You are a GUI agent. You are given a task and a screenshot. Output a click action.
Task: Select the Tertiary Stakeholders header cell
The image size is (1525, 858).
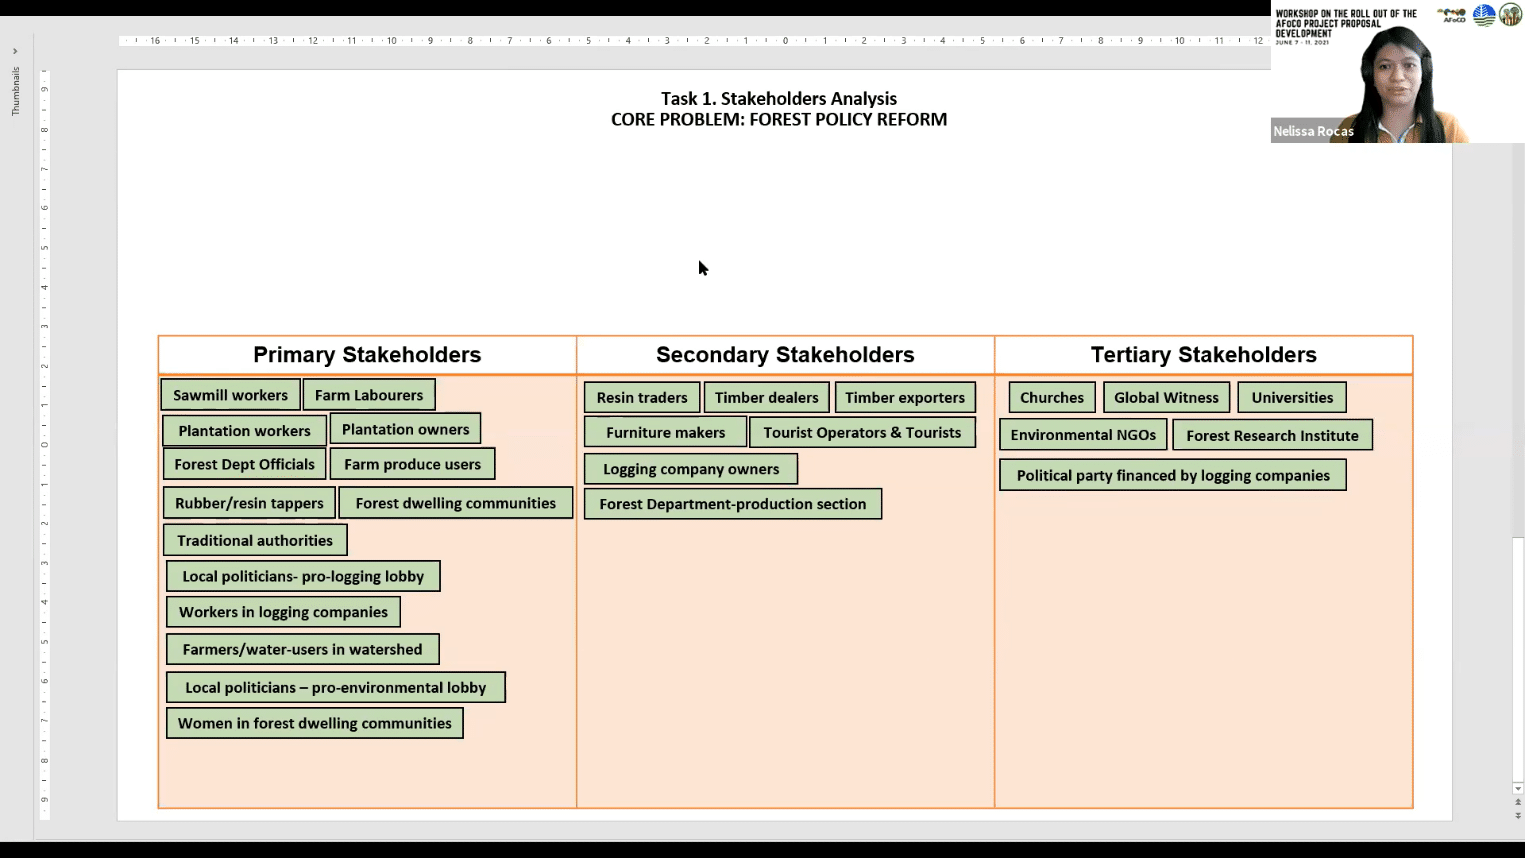(x=1203, y=355)
